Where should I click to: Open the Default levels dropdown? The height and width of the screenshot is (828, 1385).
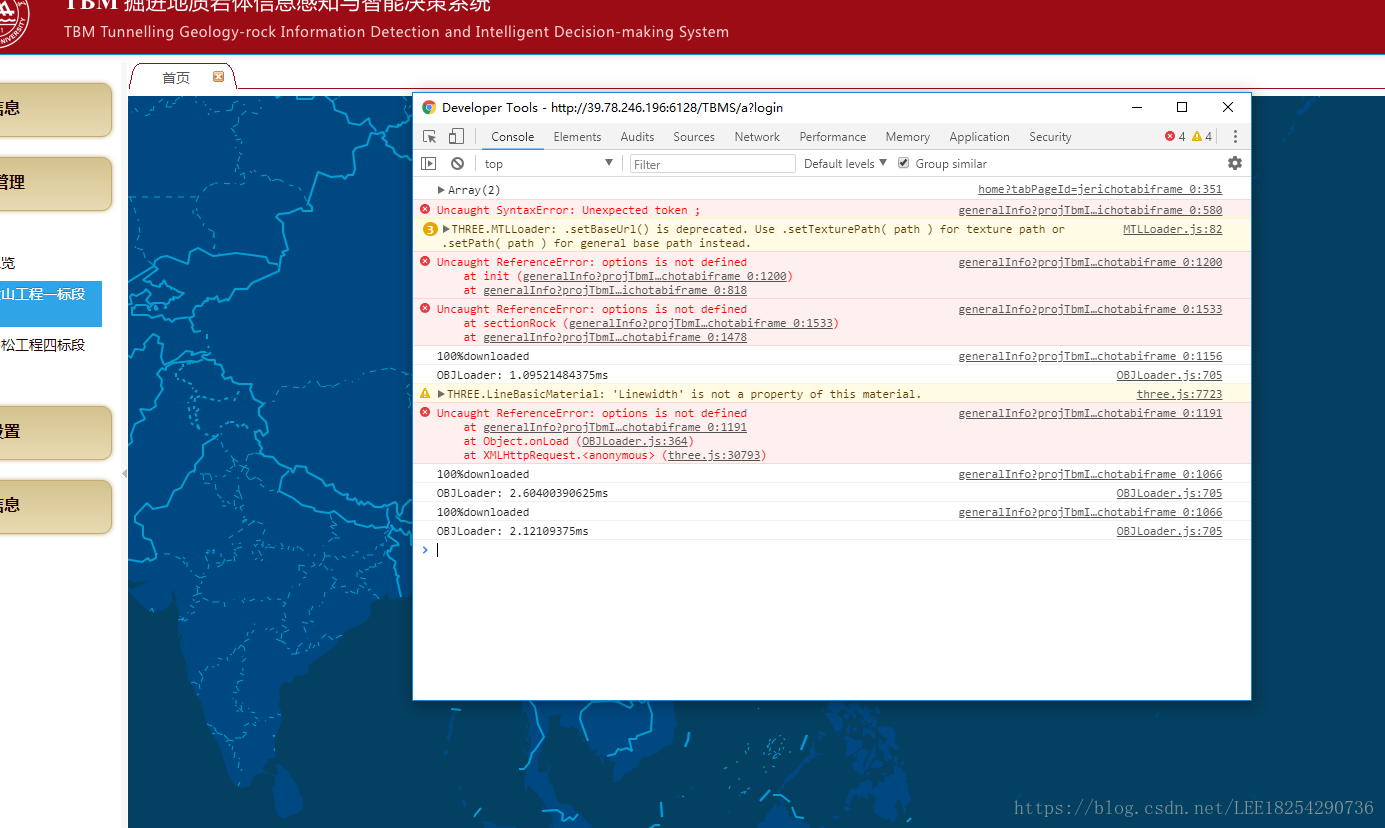(846, 164)
